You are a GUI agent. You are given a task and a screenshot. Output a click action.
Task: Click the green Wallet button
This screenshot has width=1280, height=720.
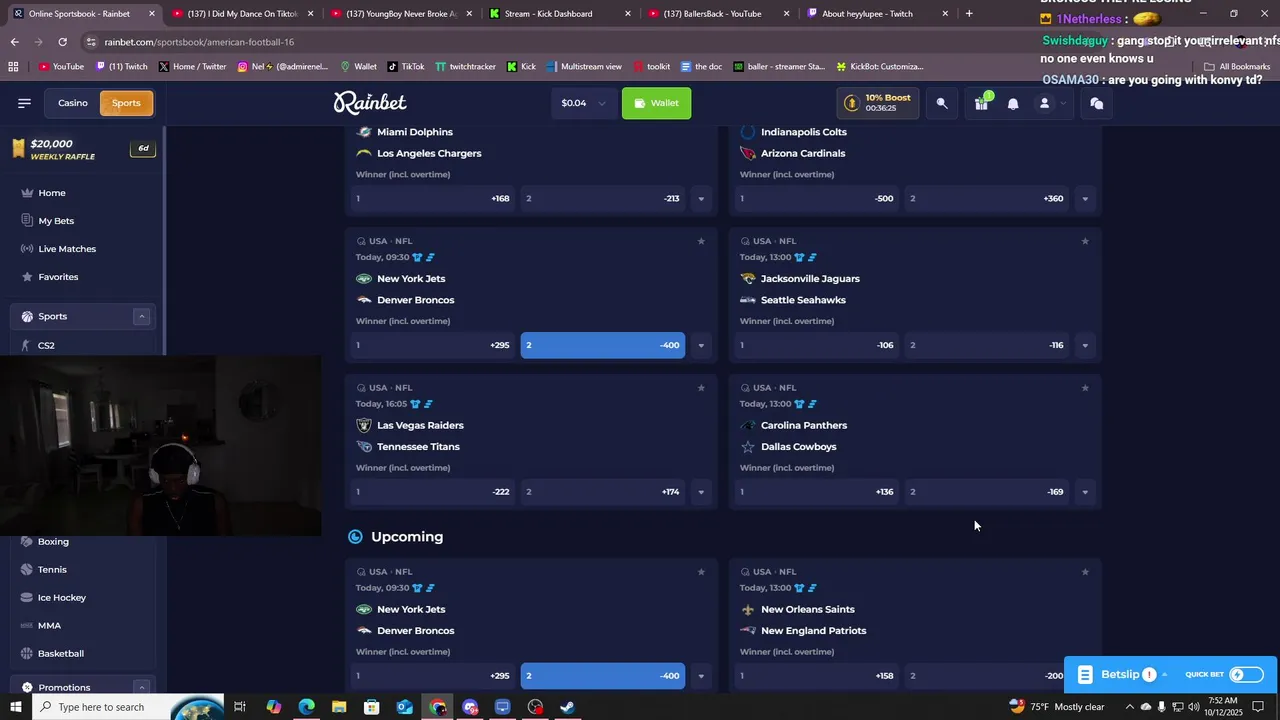point(656,103)
